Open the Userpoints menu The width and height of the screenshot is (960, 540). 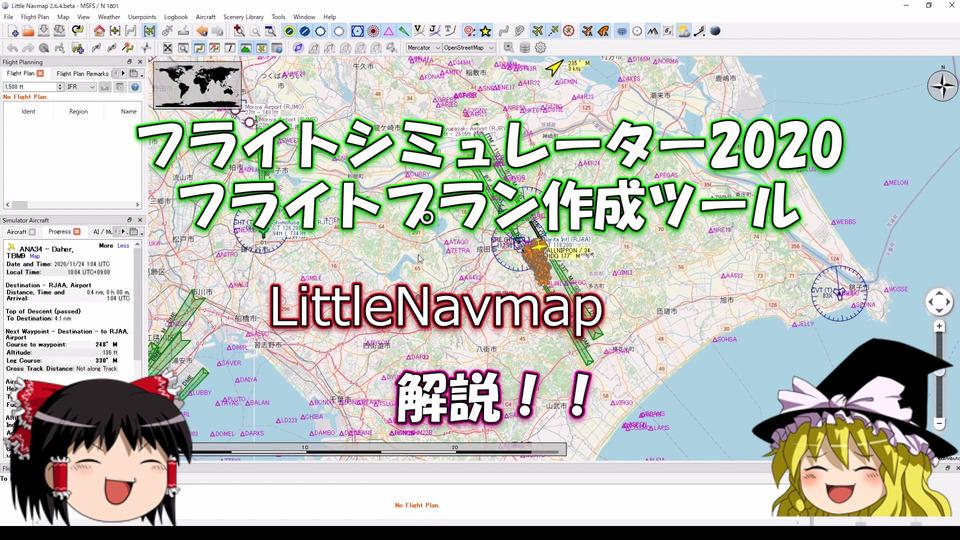pos(142,17)
